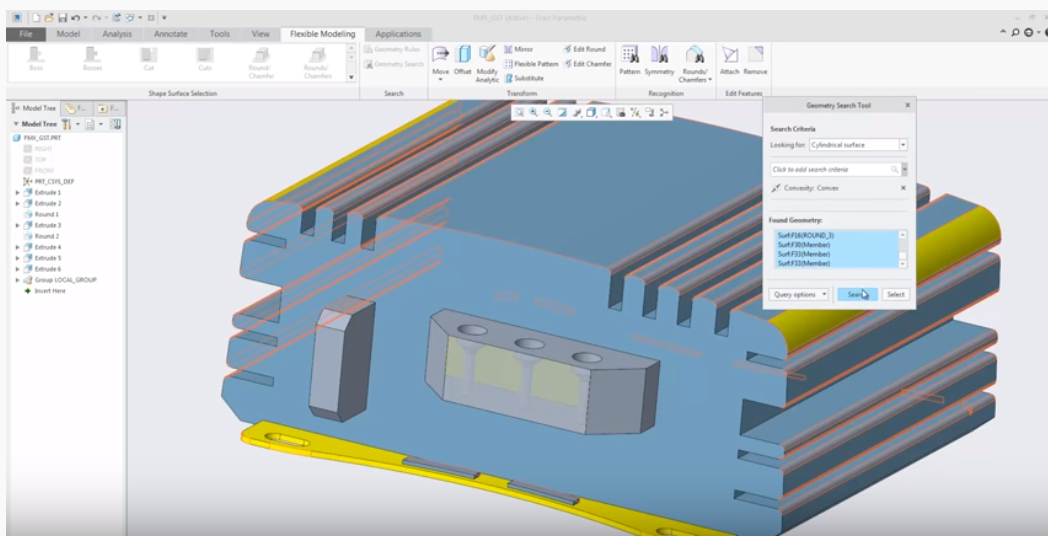Click the Move tool icon
Screen dimensions: 1048x536
(440, 57)
